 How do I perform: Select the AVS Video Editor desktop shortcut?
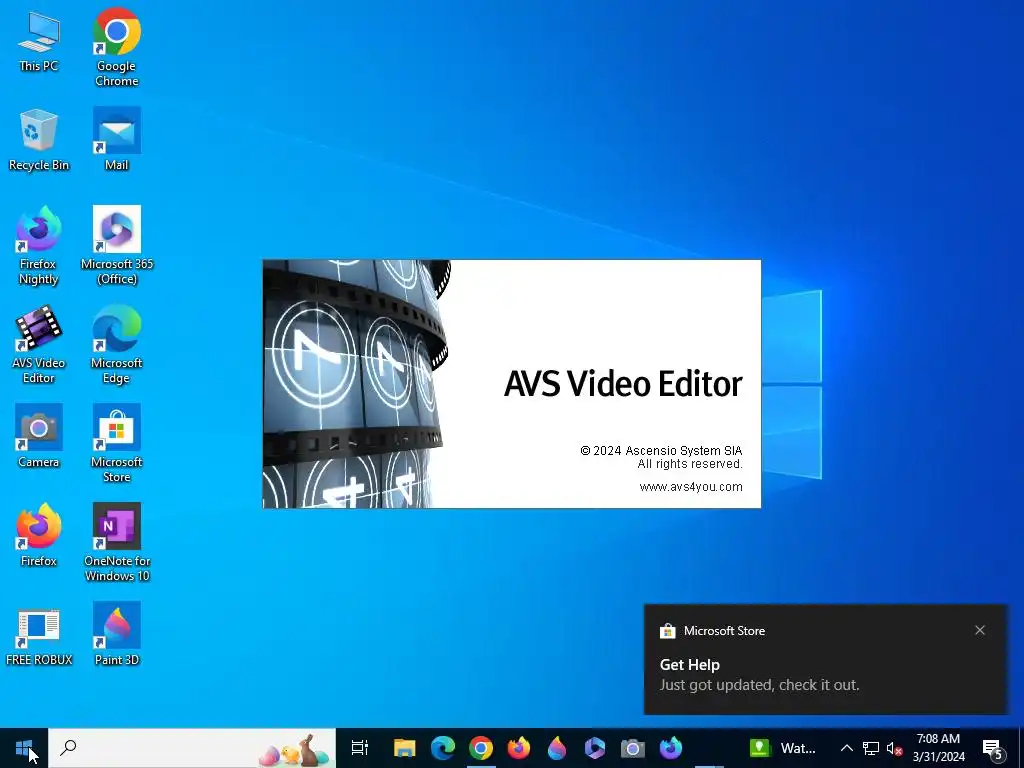tap(39, 345)
